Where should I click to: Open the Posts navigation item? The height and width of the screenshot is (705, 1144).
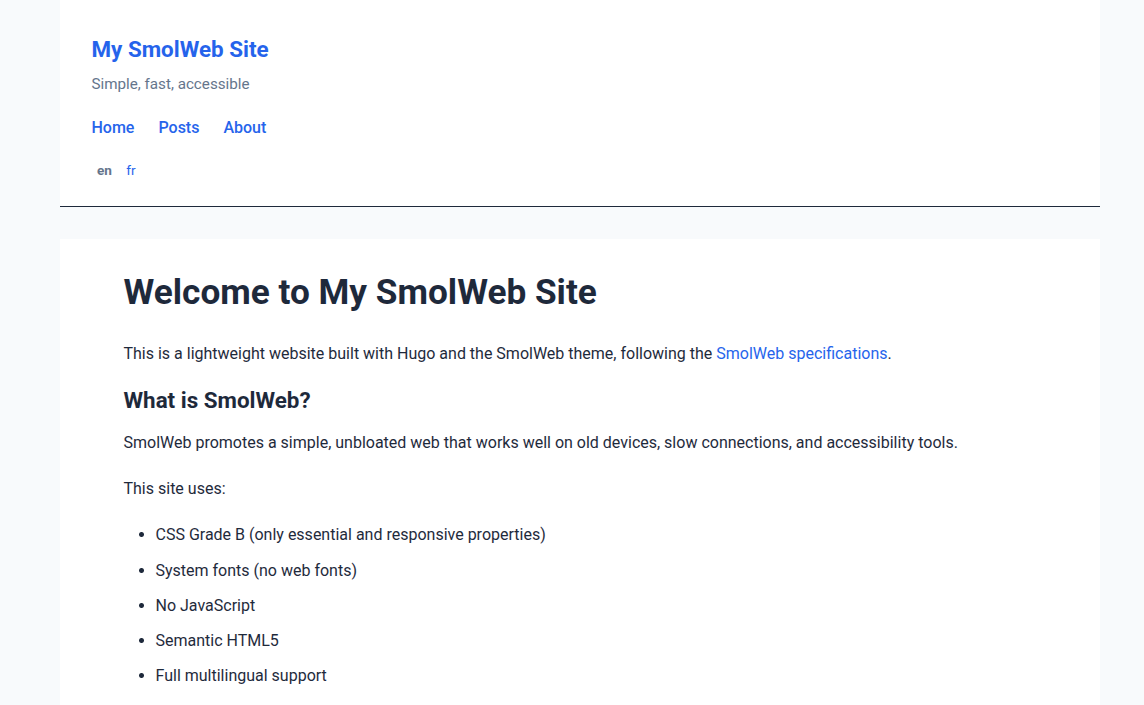point(179,127)
